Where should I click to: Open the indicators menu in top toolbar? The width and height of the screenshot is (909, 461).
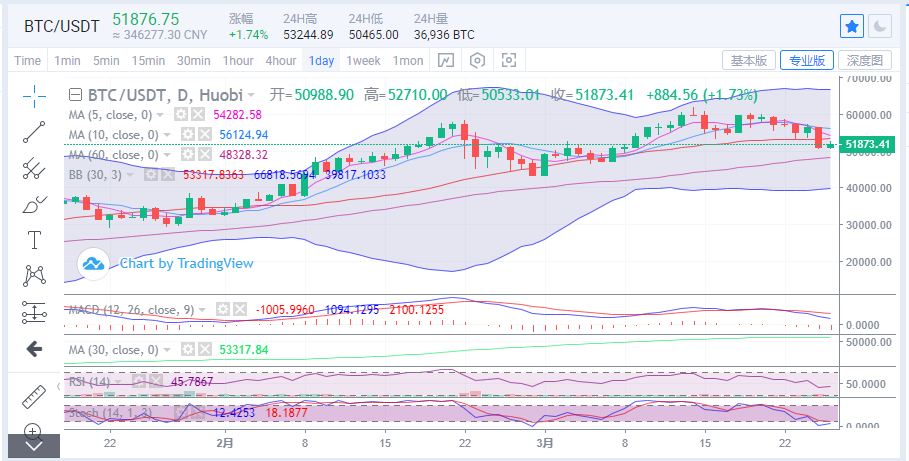pos(445,60)
